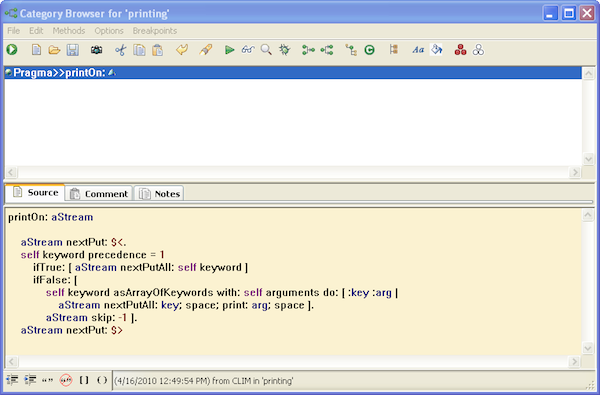Click the 'printOn: aStream' method header text
600x395 pixels.
(51, 217)
